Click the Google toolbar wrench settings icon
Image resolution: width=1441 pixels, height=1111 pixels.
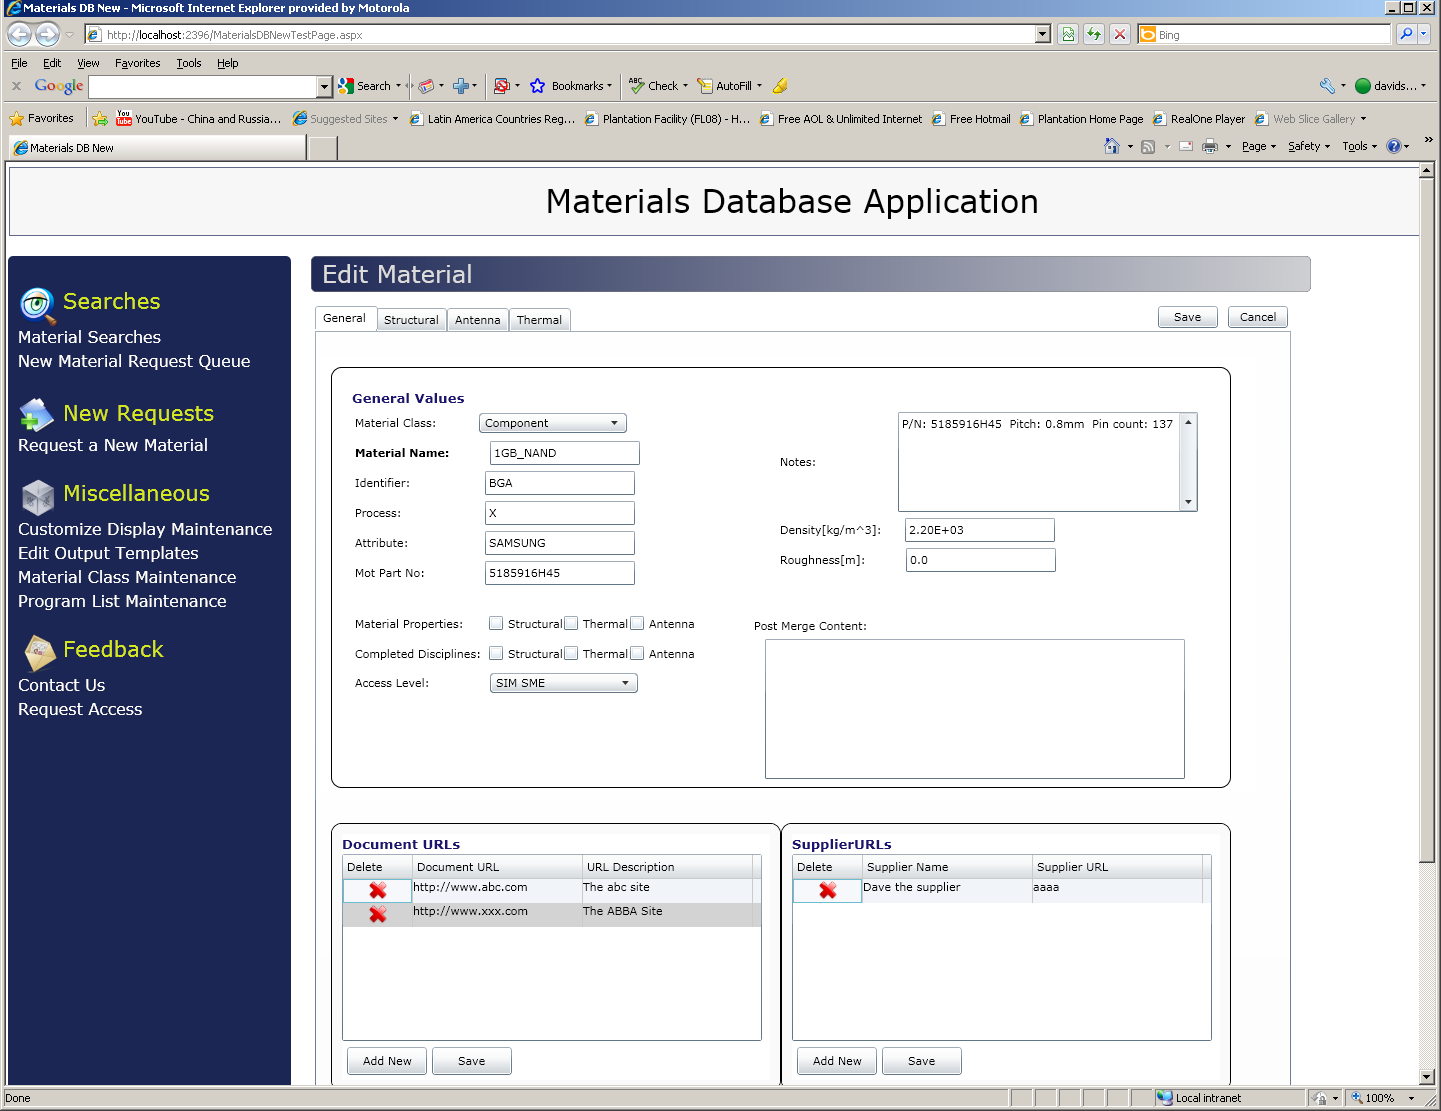1327,86
